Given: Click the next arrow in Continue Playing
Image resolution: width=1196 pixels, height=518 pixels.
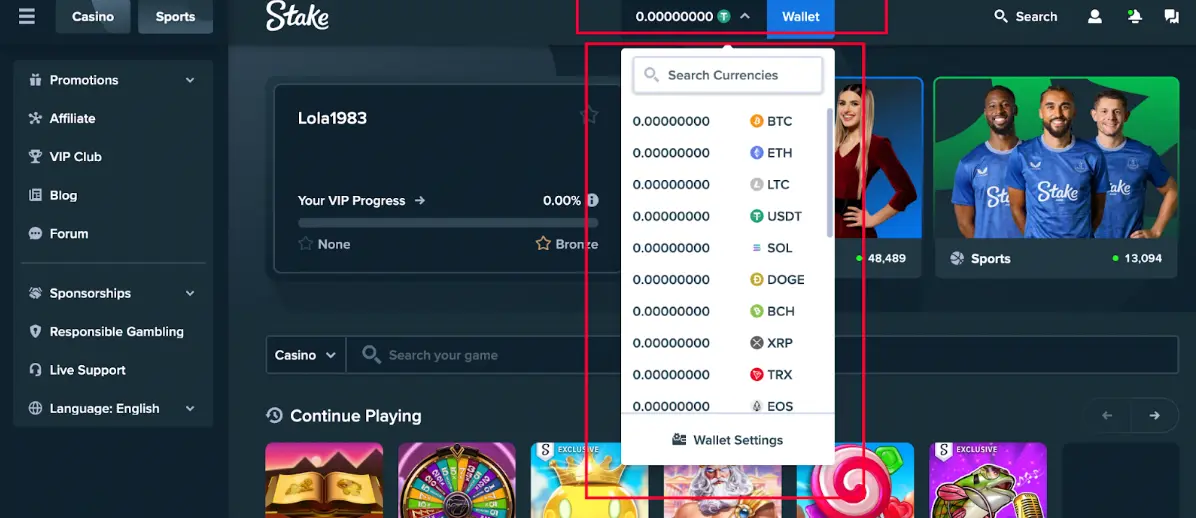Looking at the screenshot, I should pyautogui.click(x=1154, y=415).
